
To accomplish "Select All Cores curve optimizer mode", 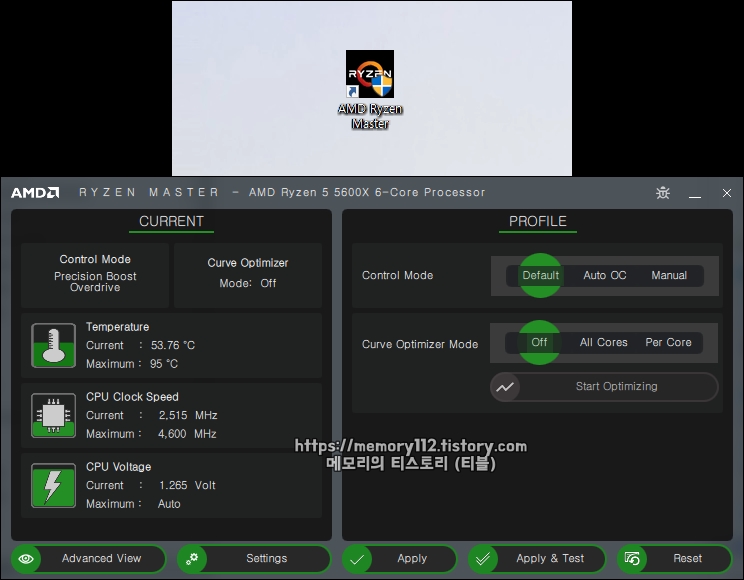I will click(x=603, y=342).
